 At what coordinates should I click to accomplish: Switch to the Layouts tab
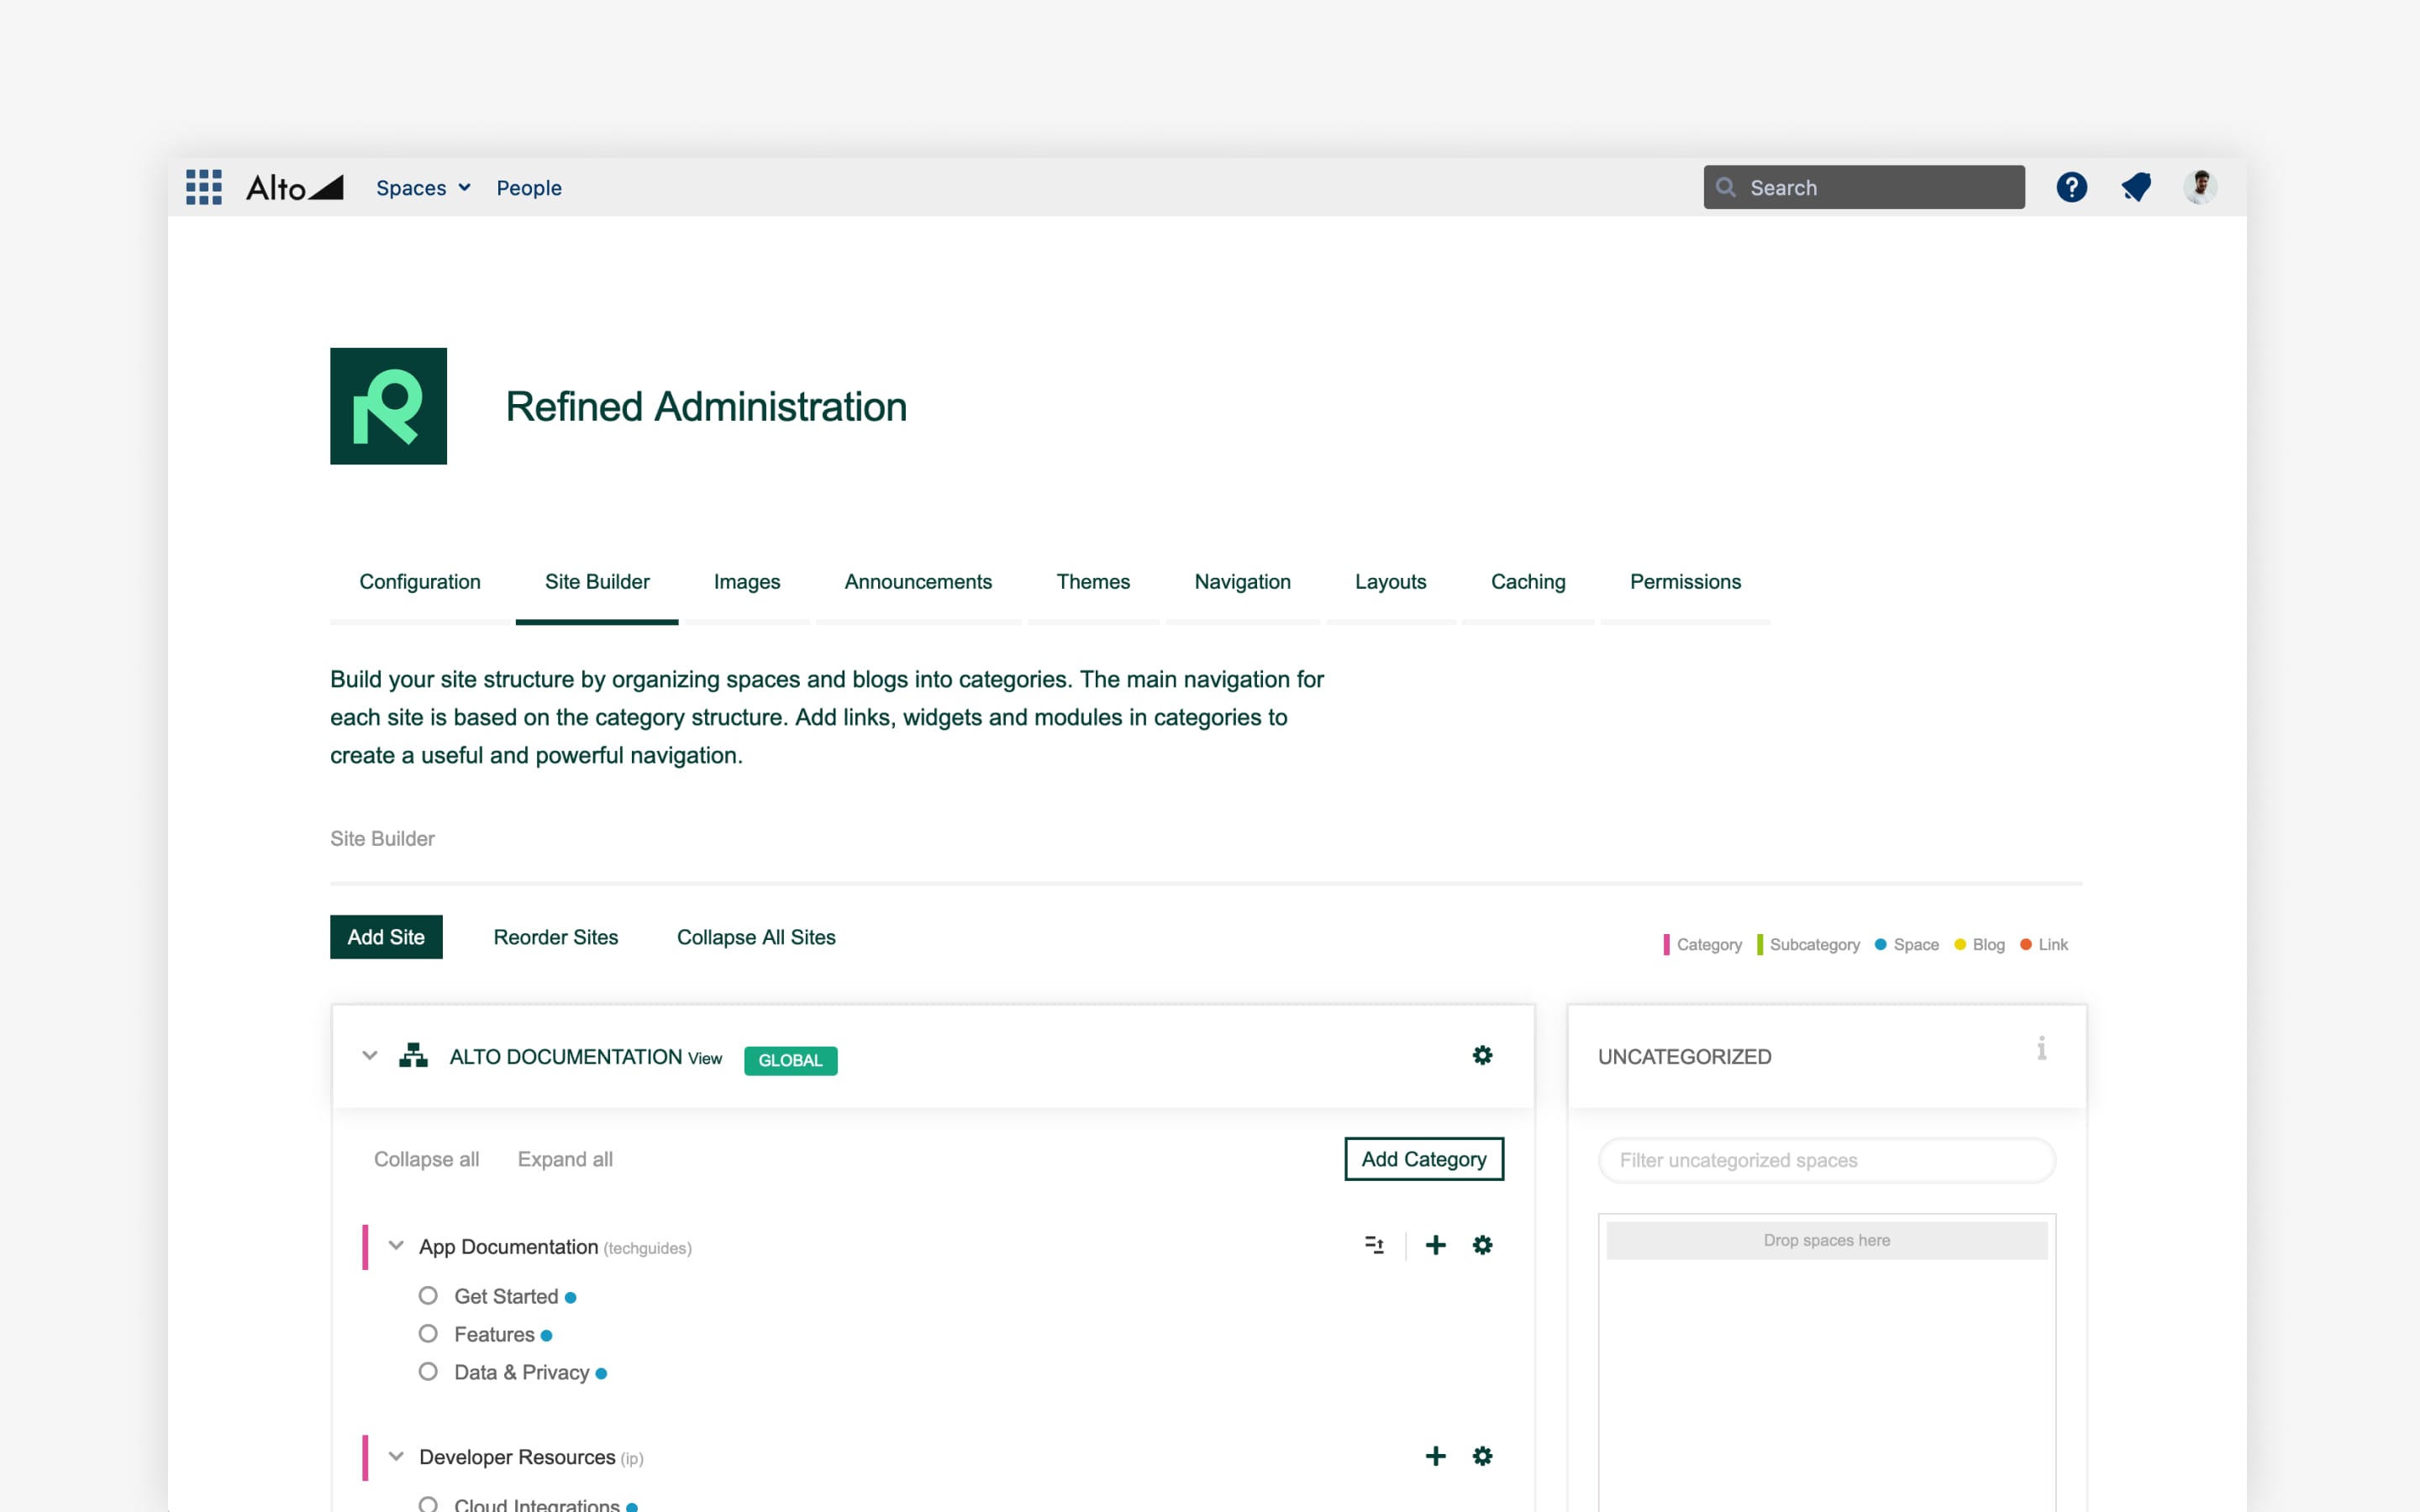[x=1390, y=582]
